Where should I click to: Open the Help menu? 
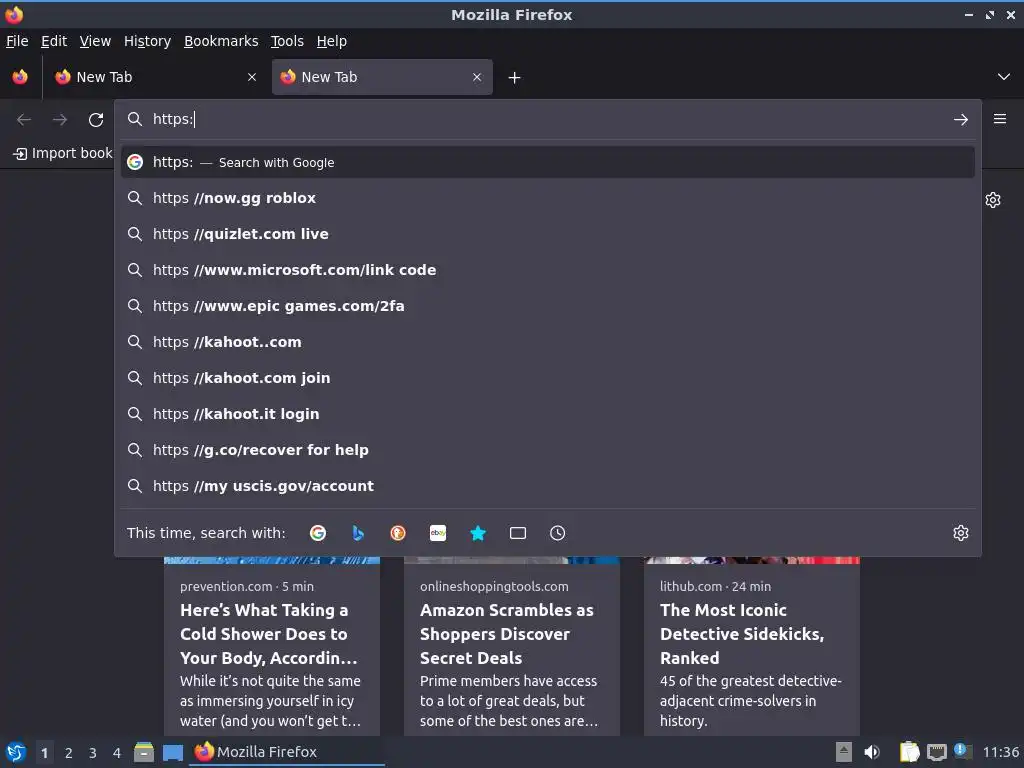click(332, 41)
